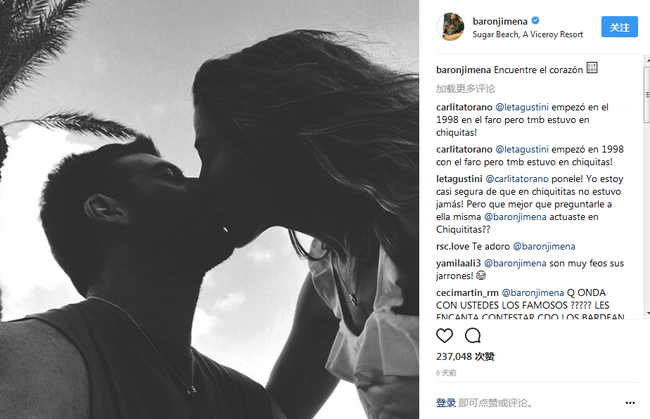650x419 pixels.
Task: Open the baronjimena username in the header
Action: coord(500,21)
